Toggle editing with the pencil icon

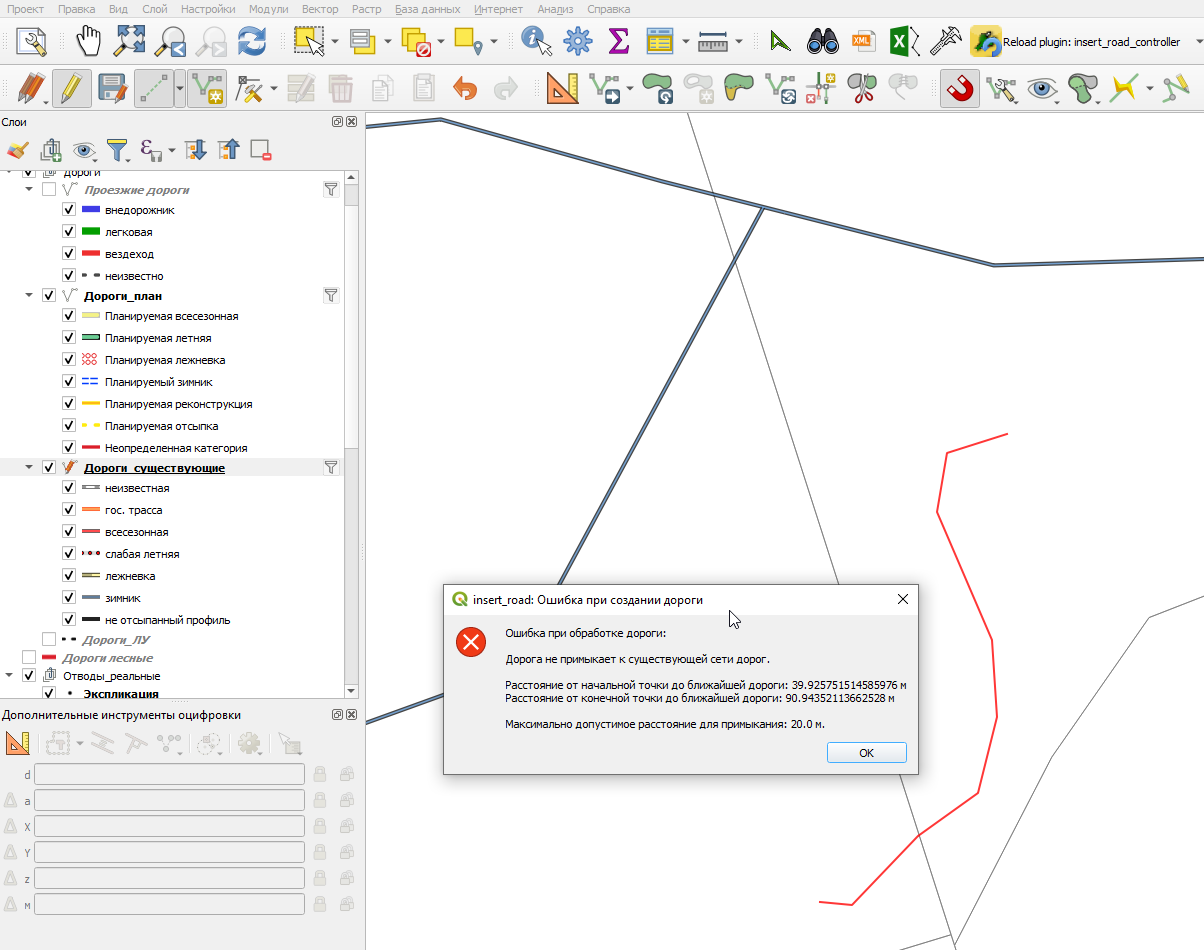click(x=69, y=89)
